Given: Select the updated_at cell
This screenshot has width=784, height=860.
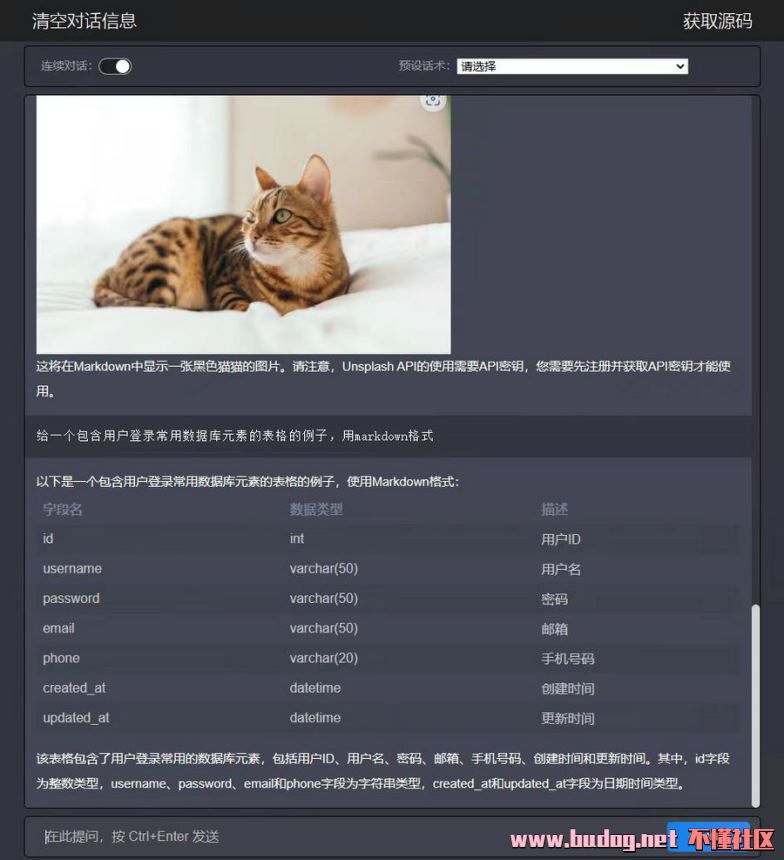Looking at the screenshot, I should point(76,718).
